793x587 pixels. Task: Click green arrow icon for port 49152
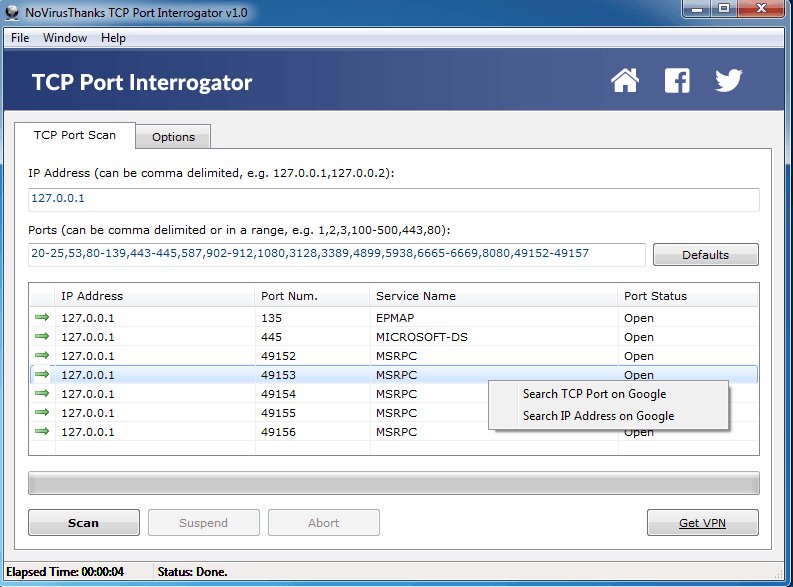pyautogui.click(x=42, y=355)
